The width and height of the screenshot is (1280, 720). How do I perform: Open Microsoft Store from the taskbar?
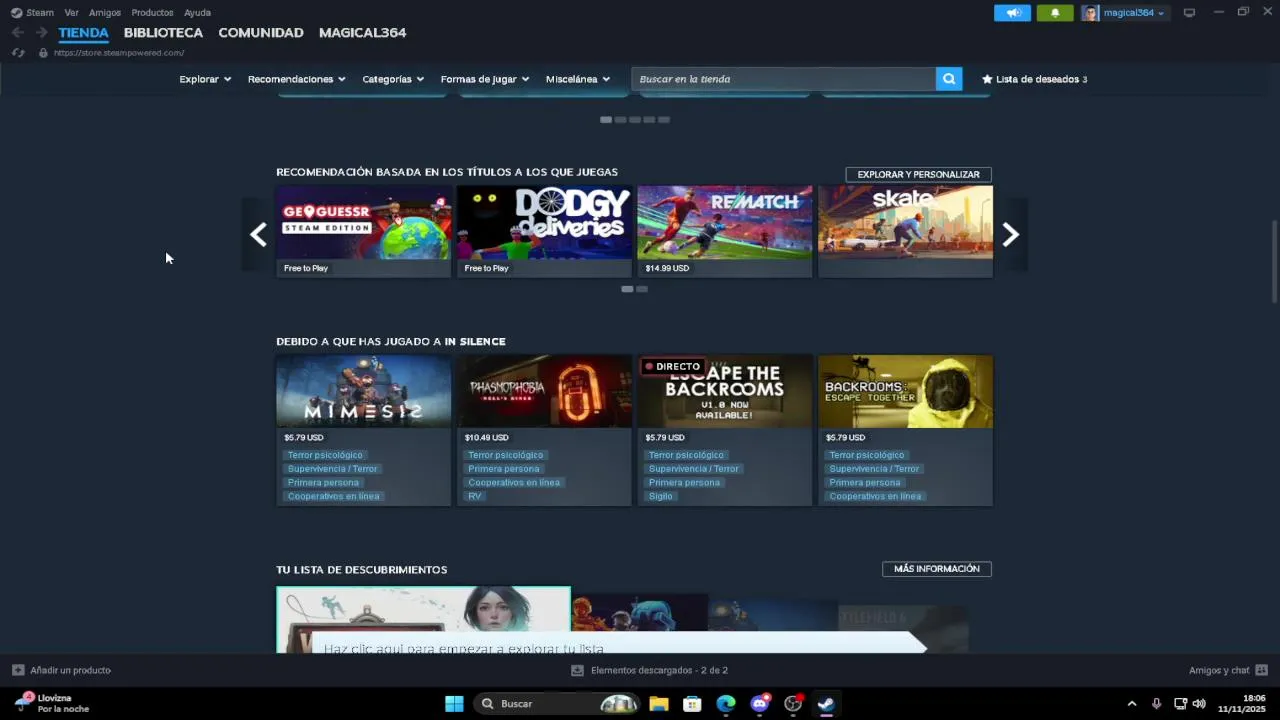692,704
